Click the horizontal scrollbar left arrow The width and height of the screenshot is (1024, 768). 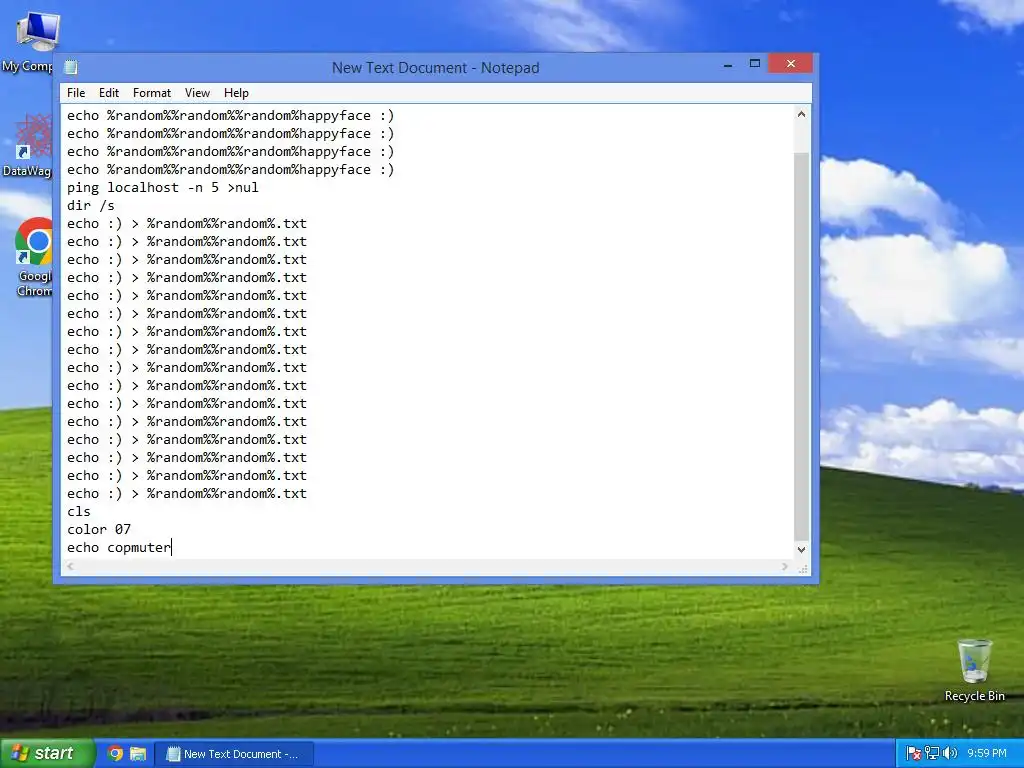point(71,566)
